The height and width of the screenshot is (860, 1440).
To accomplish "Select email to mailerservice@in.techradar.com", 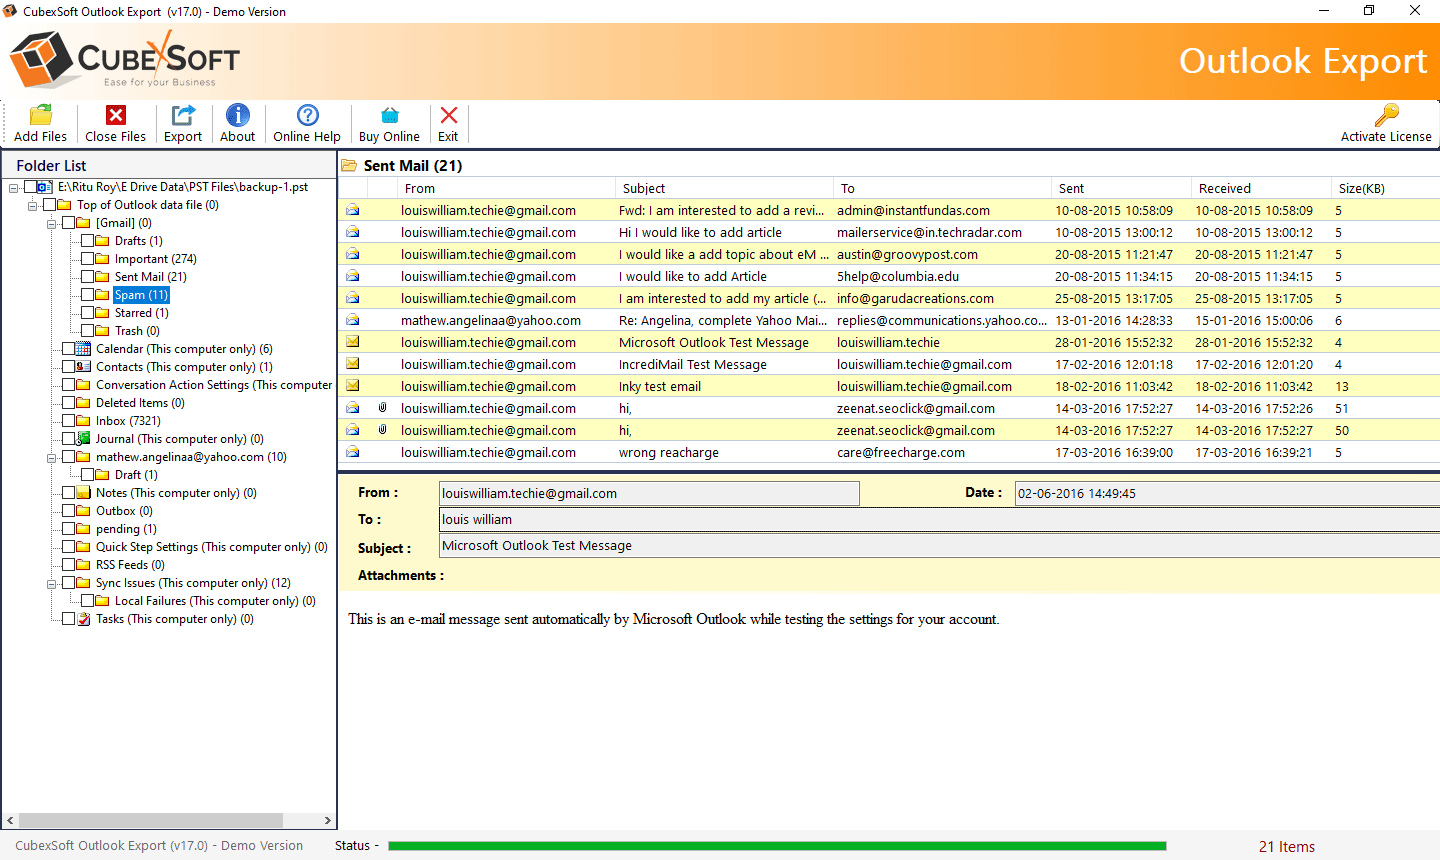I will pyautogui.click(x=889, y=232).
